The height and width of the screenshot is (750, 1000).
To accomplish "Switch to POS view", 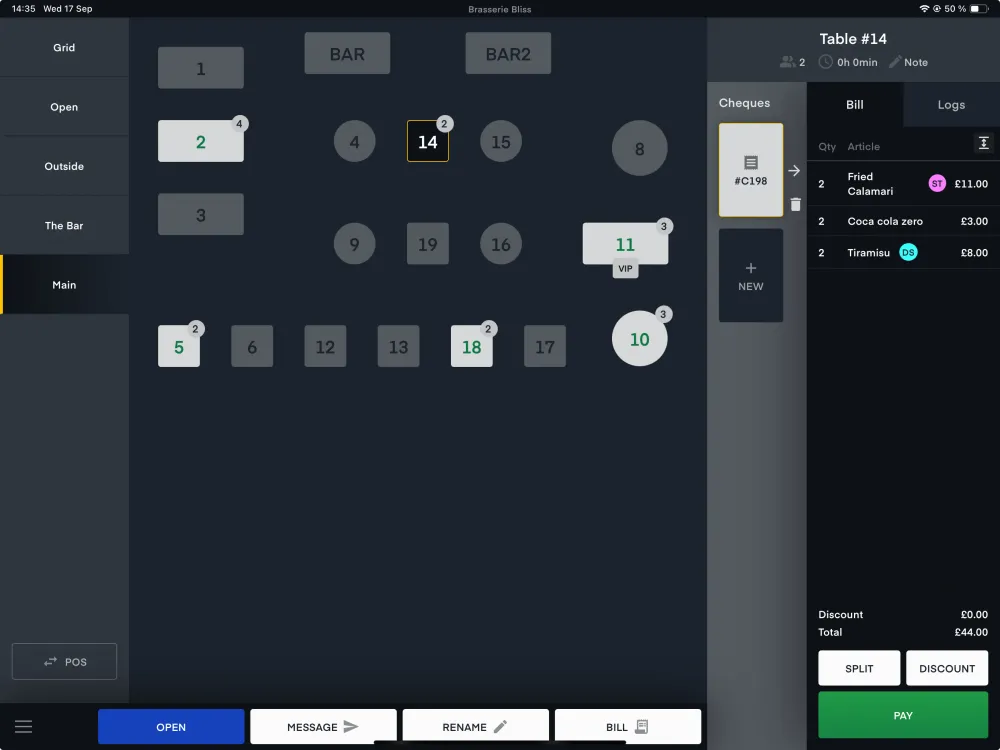I will [64, 662].
